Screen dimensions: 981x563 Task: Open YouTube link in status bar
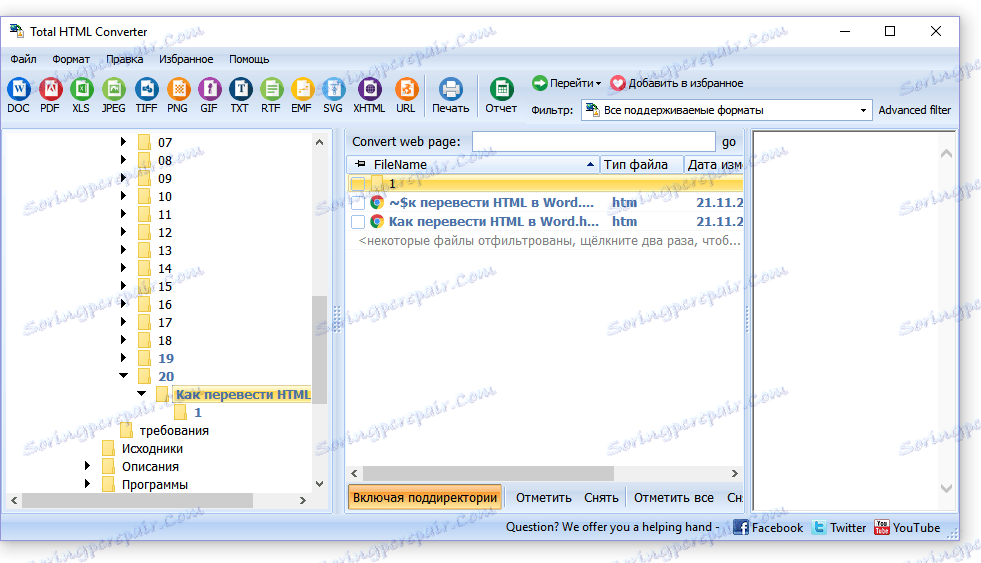click(x=907, y=527)
